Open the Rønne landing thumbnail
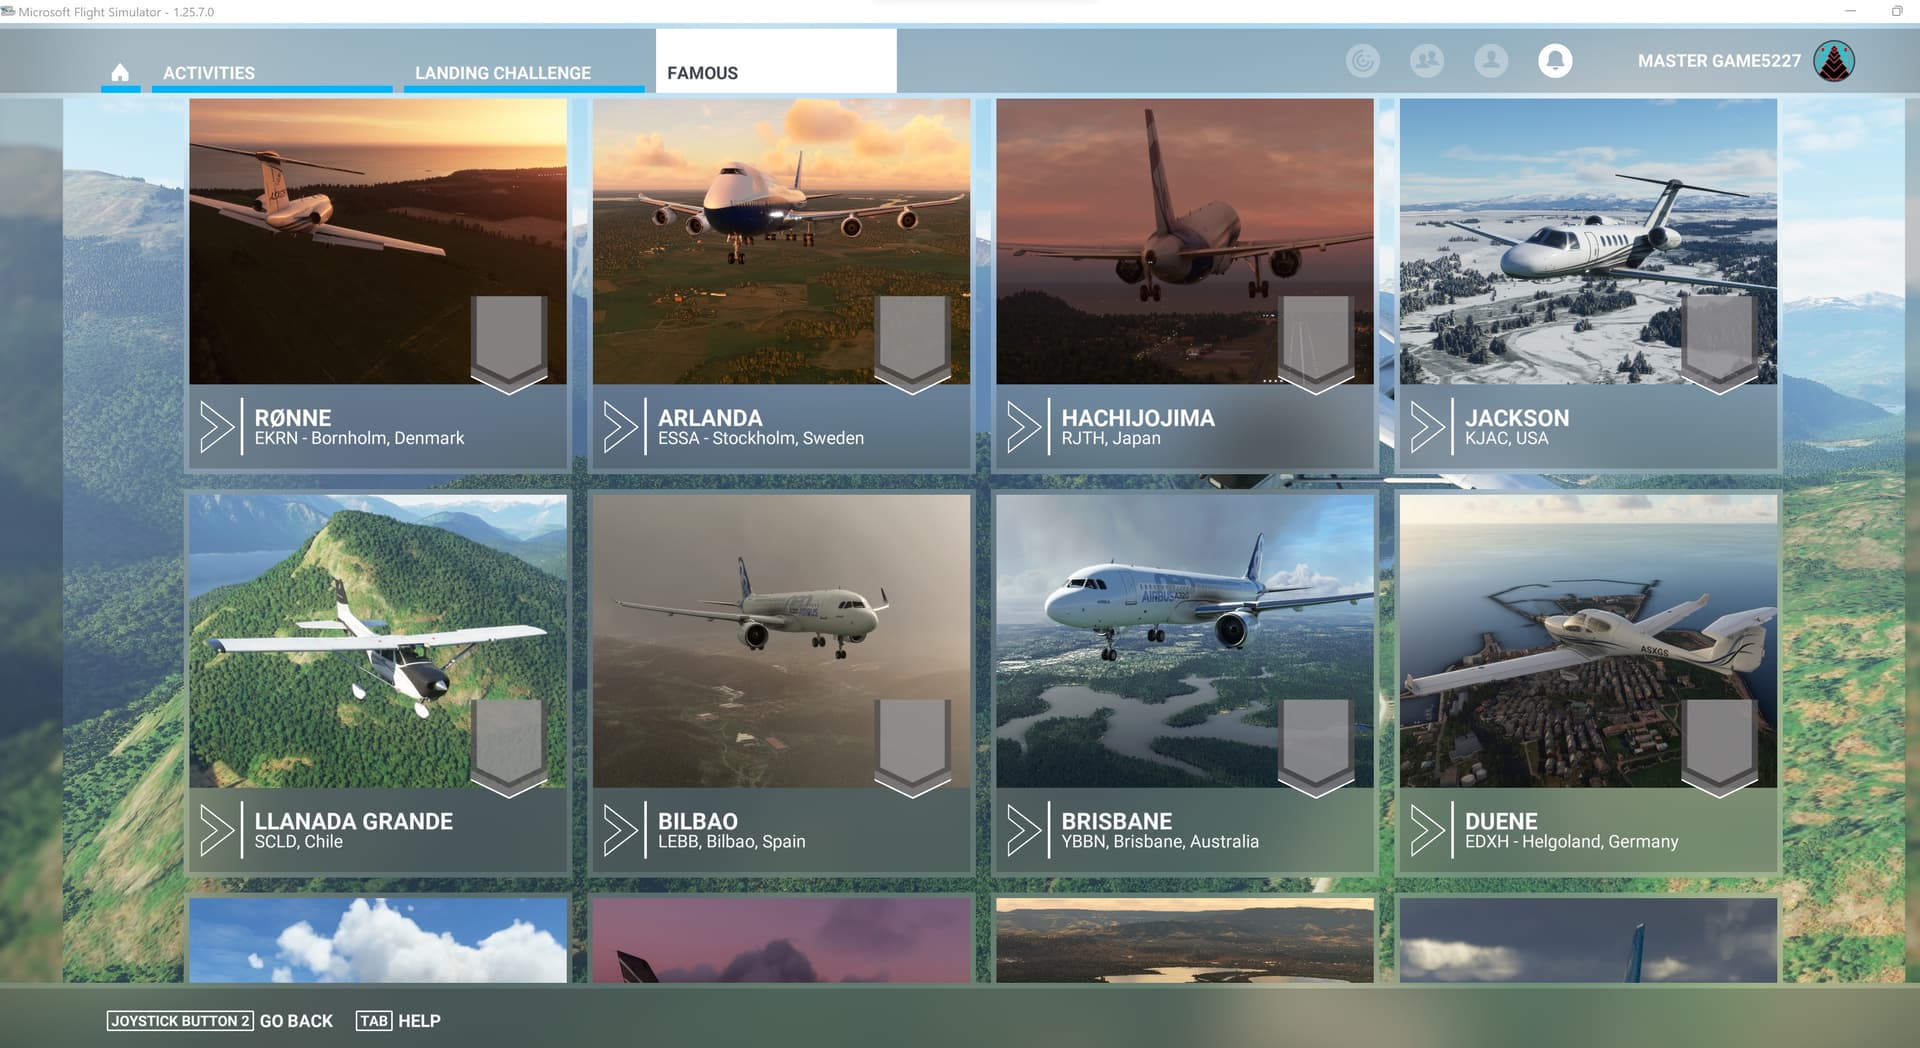The width and height of the screenshot is (1920, 1048). (378, 241)
